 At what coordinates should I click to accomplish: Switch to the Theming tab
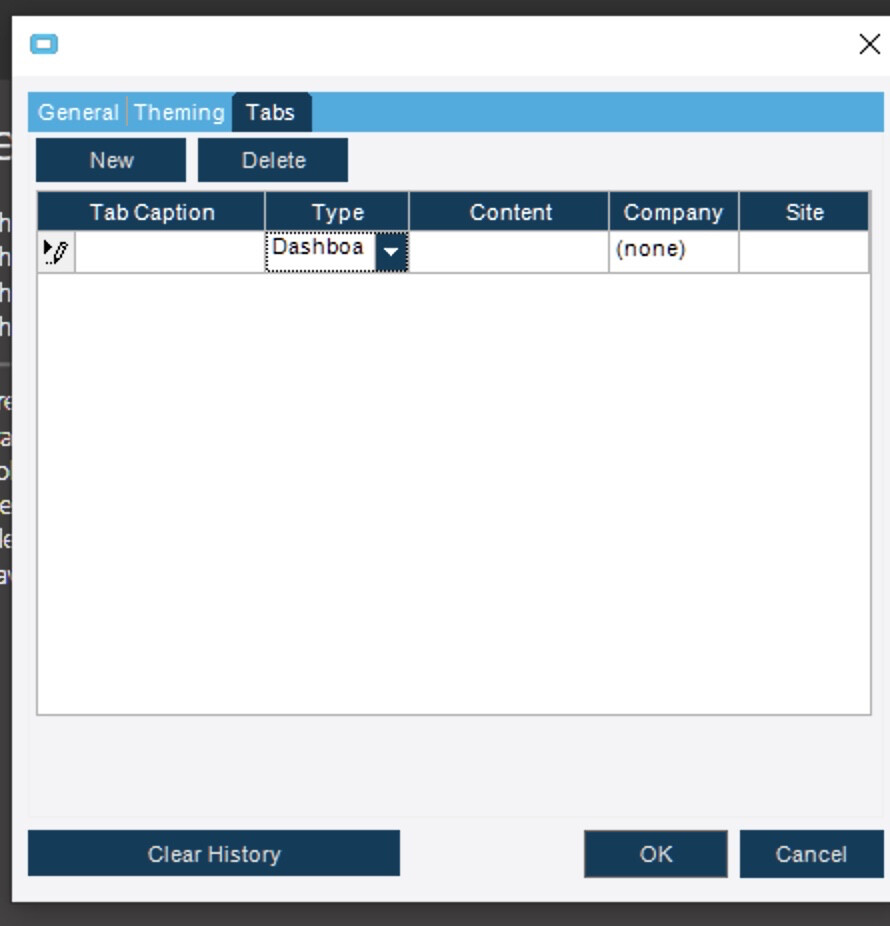181,113
